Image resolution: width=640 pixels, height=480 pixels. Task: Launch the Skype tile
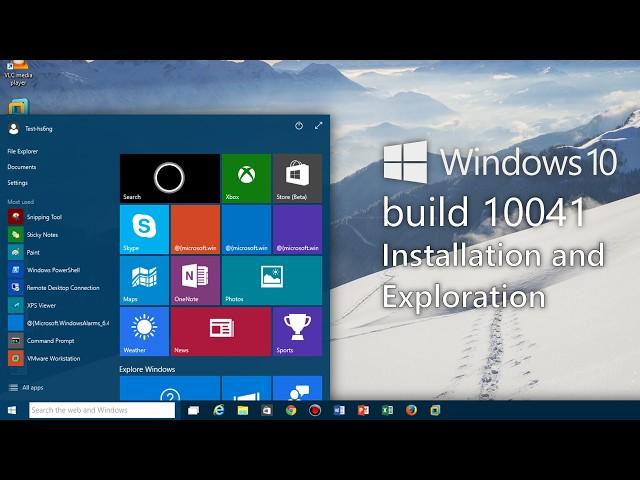144,229
